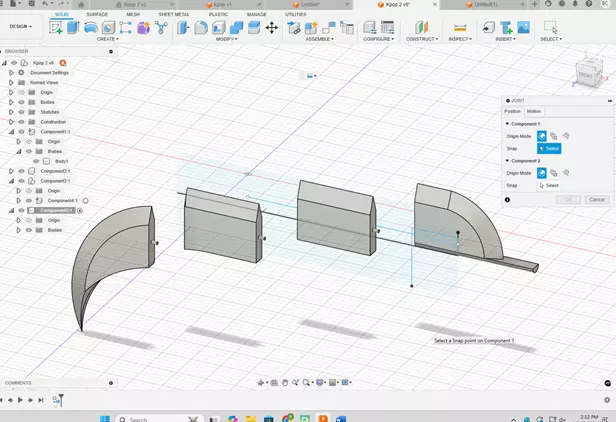Click the Bill of Materials icon in Assemble
The height and width of the screenshot is (422, 616).
[347, 28]
